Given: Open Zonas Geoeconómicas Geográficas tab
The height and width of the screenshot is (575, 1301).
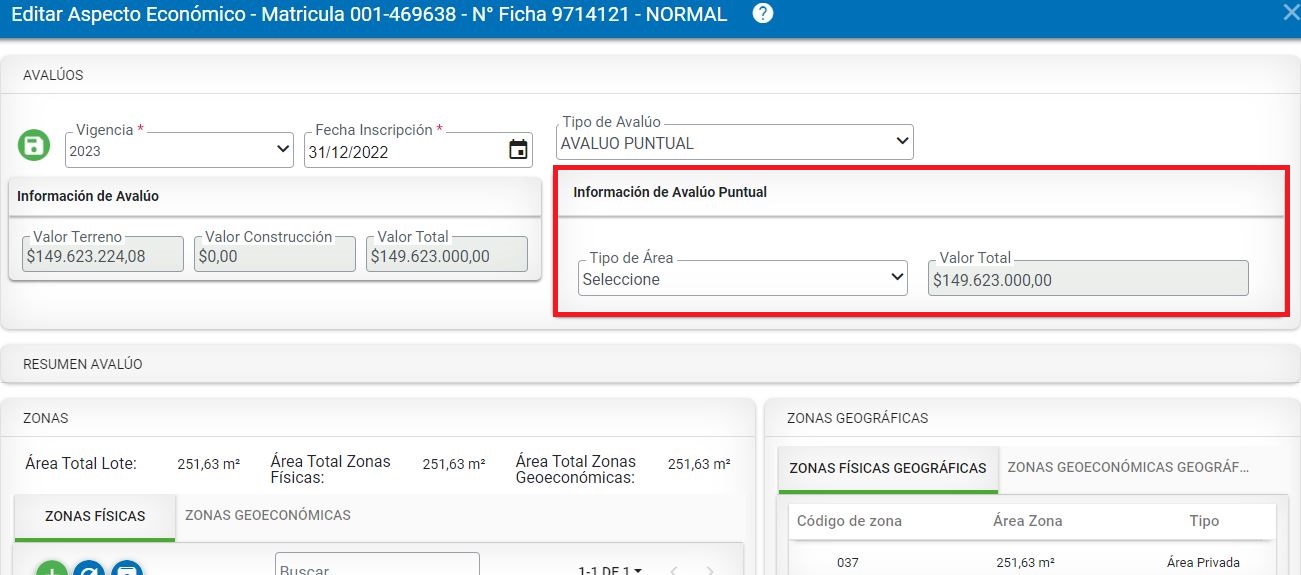Looking at the screenshot, I should (1128, 468).
